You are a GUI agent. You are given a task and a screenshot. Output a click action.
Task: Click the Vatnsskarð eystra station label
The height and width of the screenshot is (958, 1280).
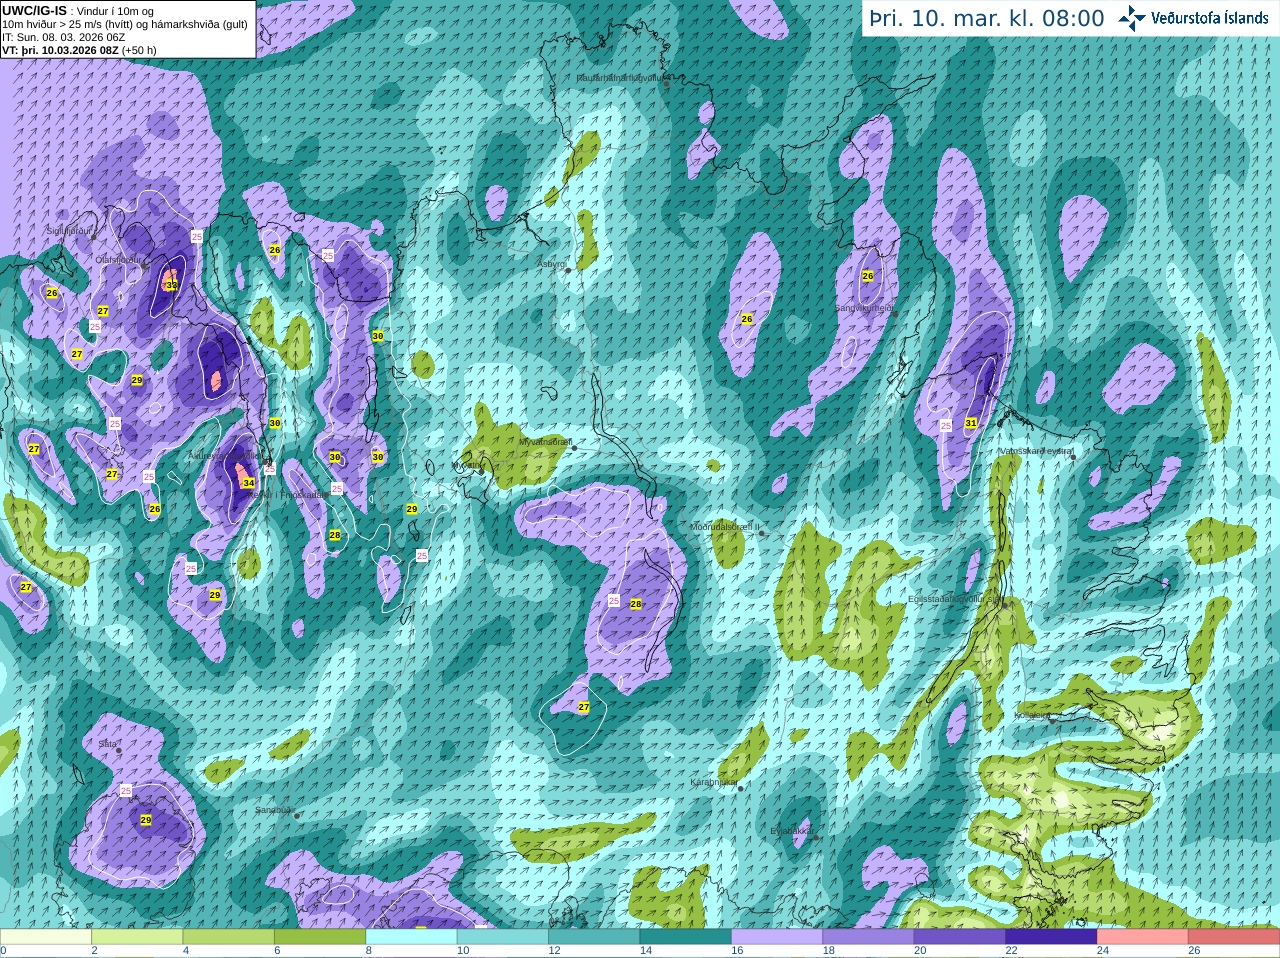tap(1036, 451)
